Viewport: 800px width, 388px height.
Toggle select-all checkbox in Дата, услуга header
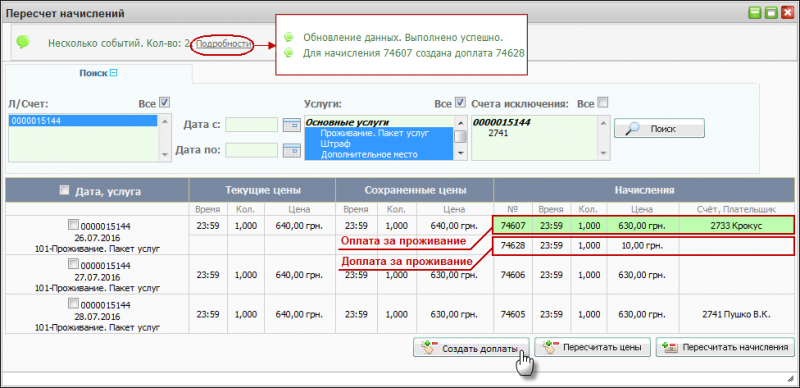(x=64, y=190)
